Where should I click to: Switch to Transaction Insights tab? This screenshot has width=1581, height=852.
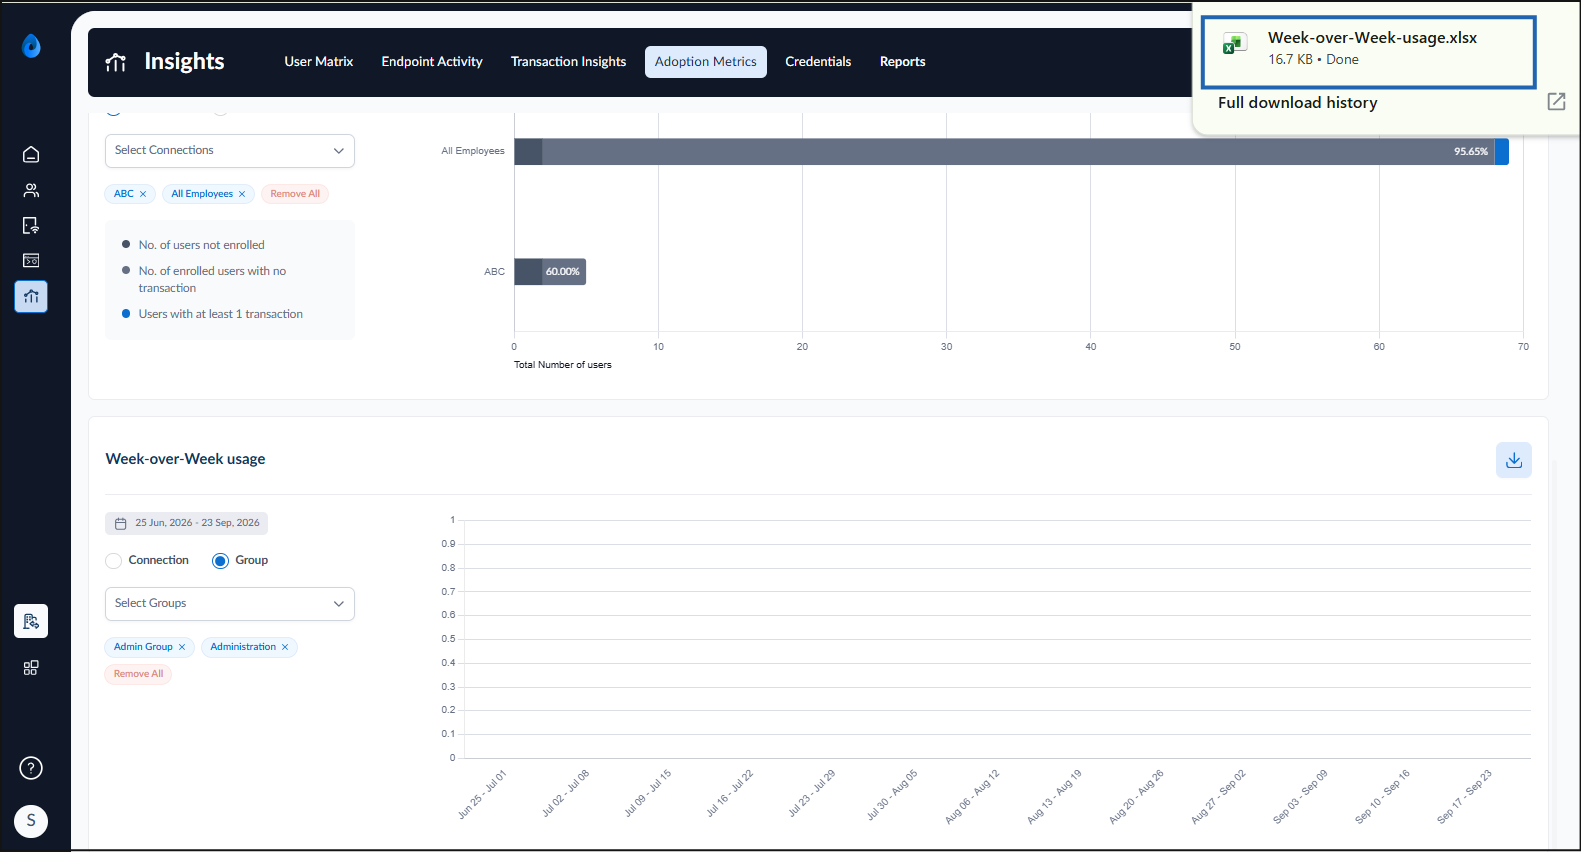568,62
